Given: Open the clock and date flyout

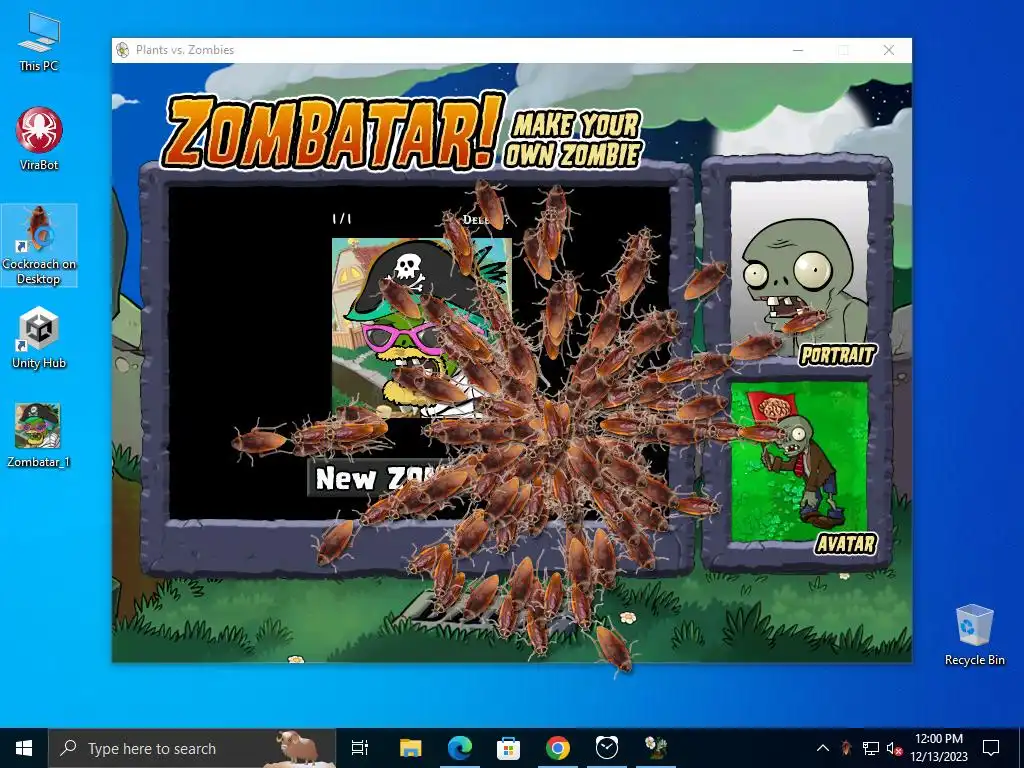Looking at the screenshot, I should 938,748.
